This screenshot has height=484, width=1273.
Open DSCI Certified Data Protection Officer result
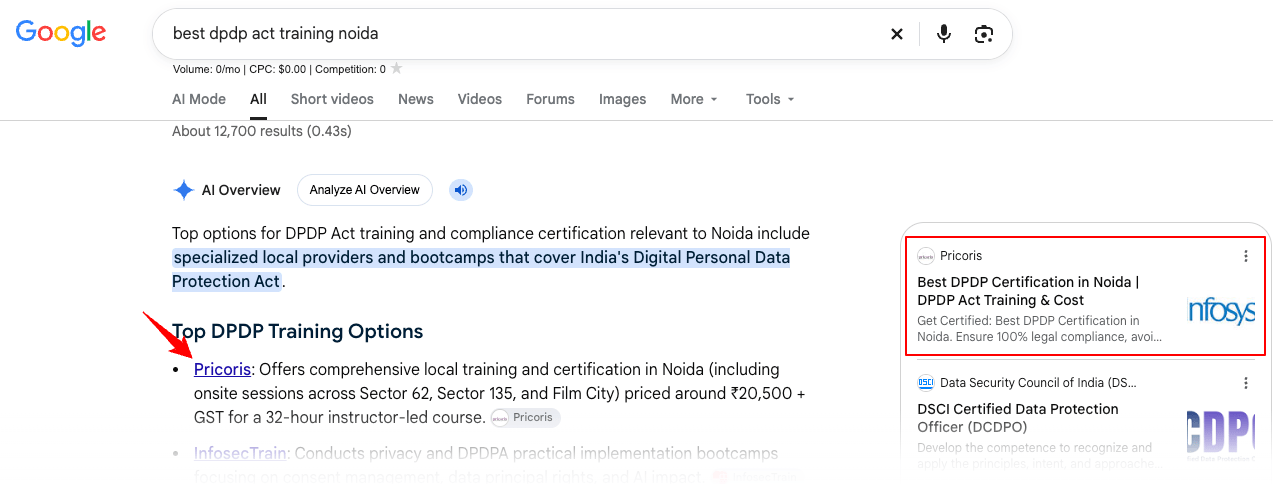1018,418
